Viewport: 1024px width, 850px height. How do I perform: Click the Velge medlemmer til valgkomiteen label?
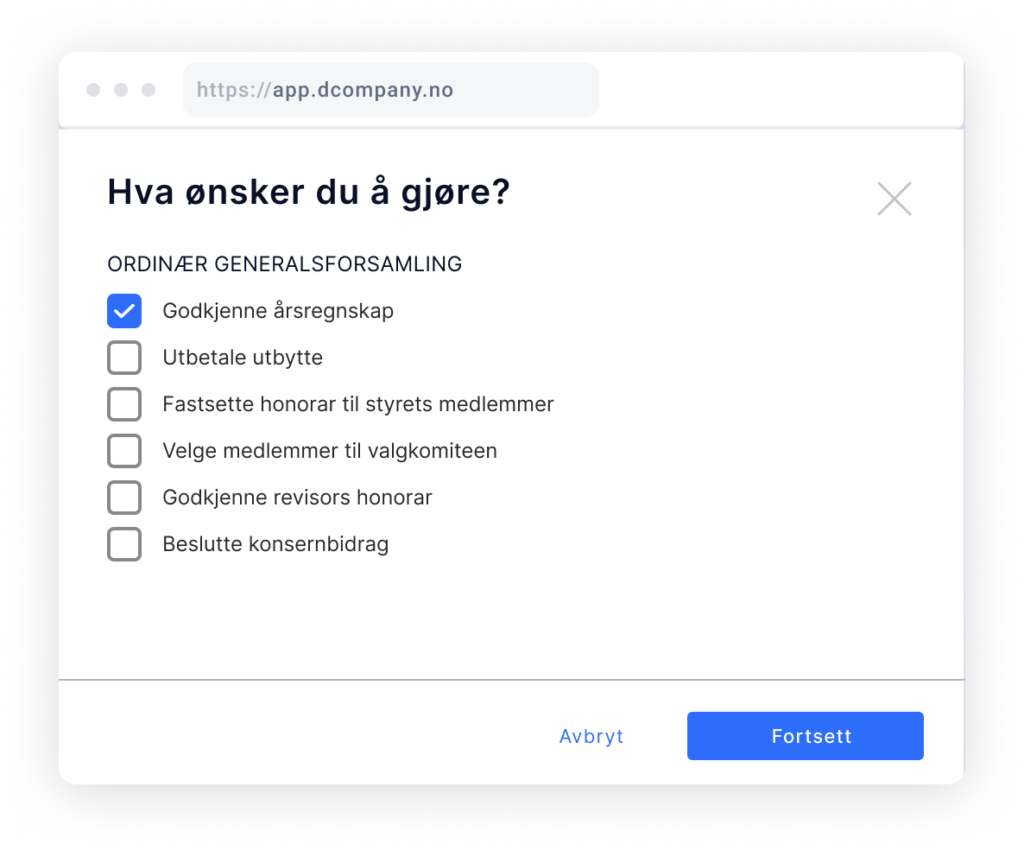pyautogui.click(x=330, y=451)
